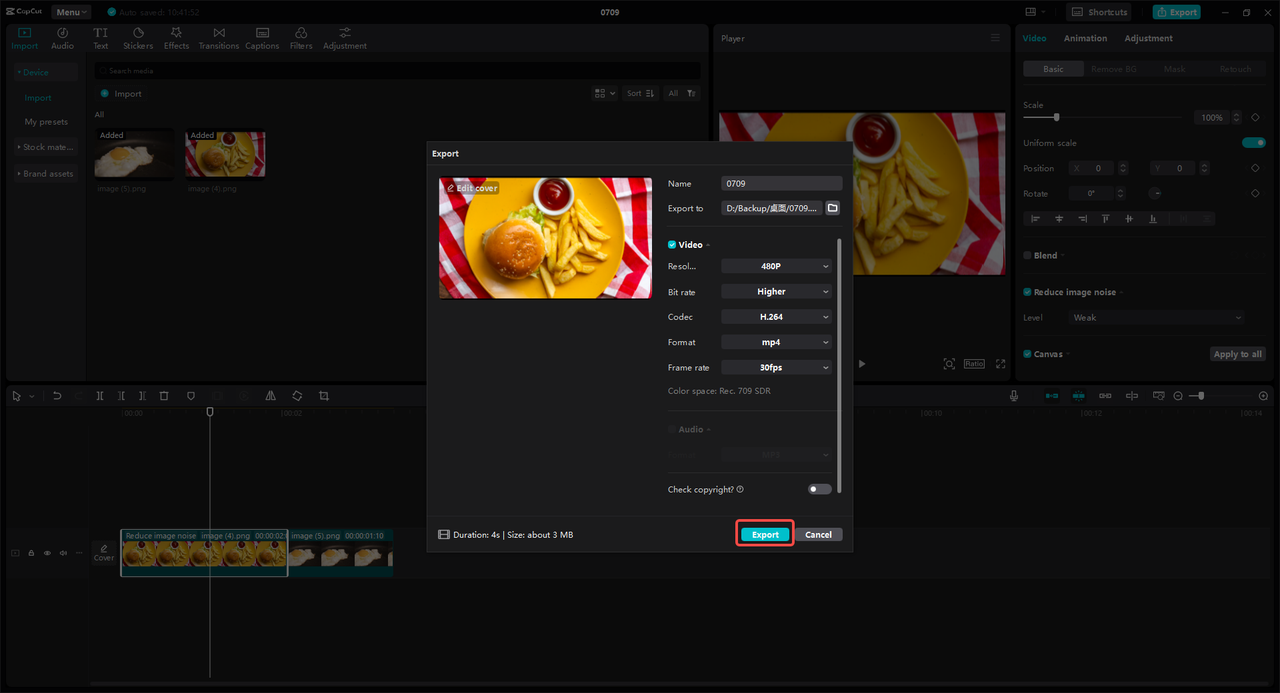Viewport: 1280px width, 693px height.
Task: Open the Codec dropdown showing H.264
Action: click(776, 317)
